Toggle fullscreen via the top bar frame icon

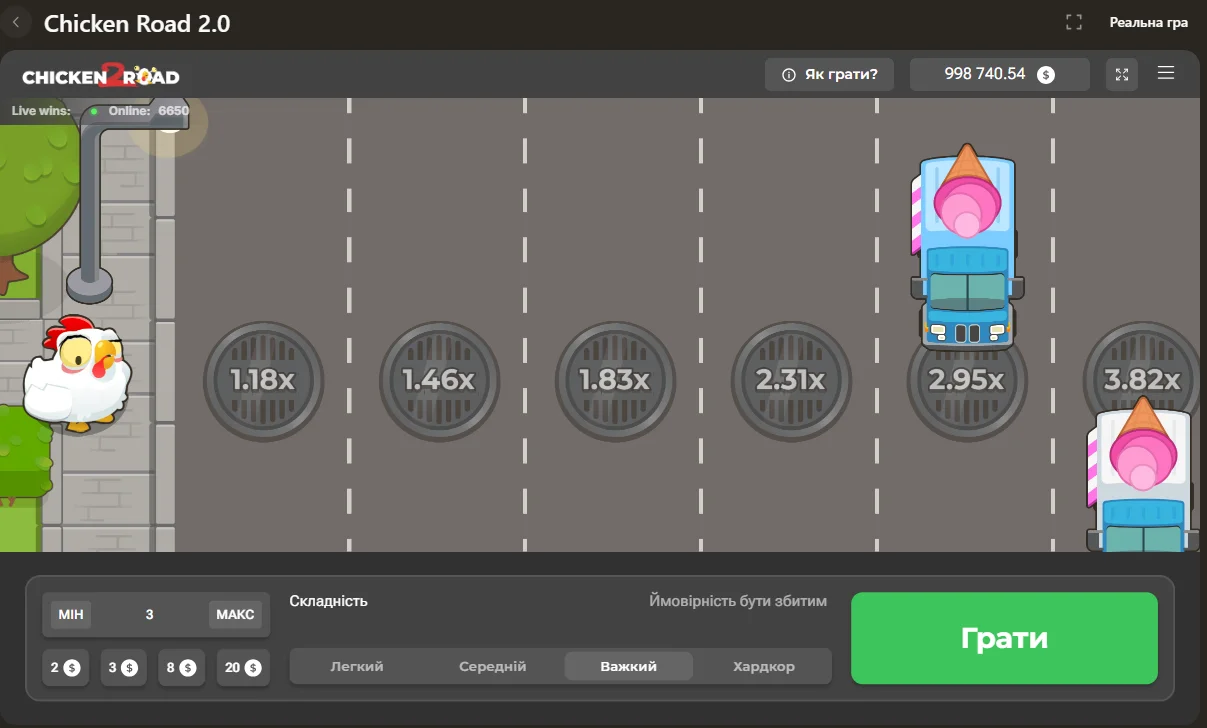pos(1074,22)
